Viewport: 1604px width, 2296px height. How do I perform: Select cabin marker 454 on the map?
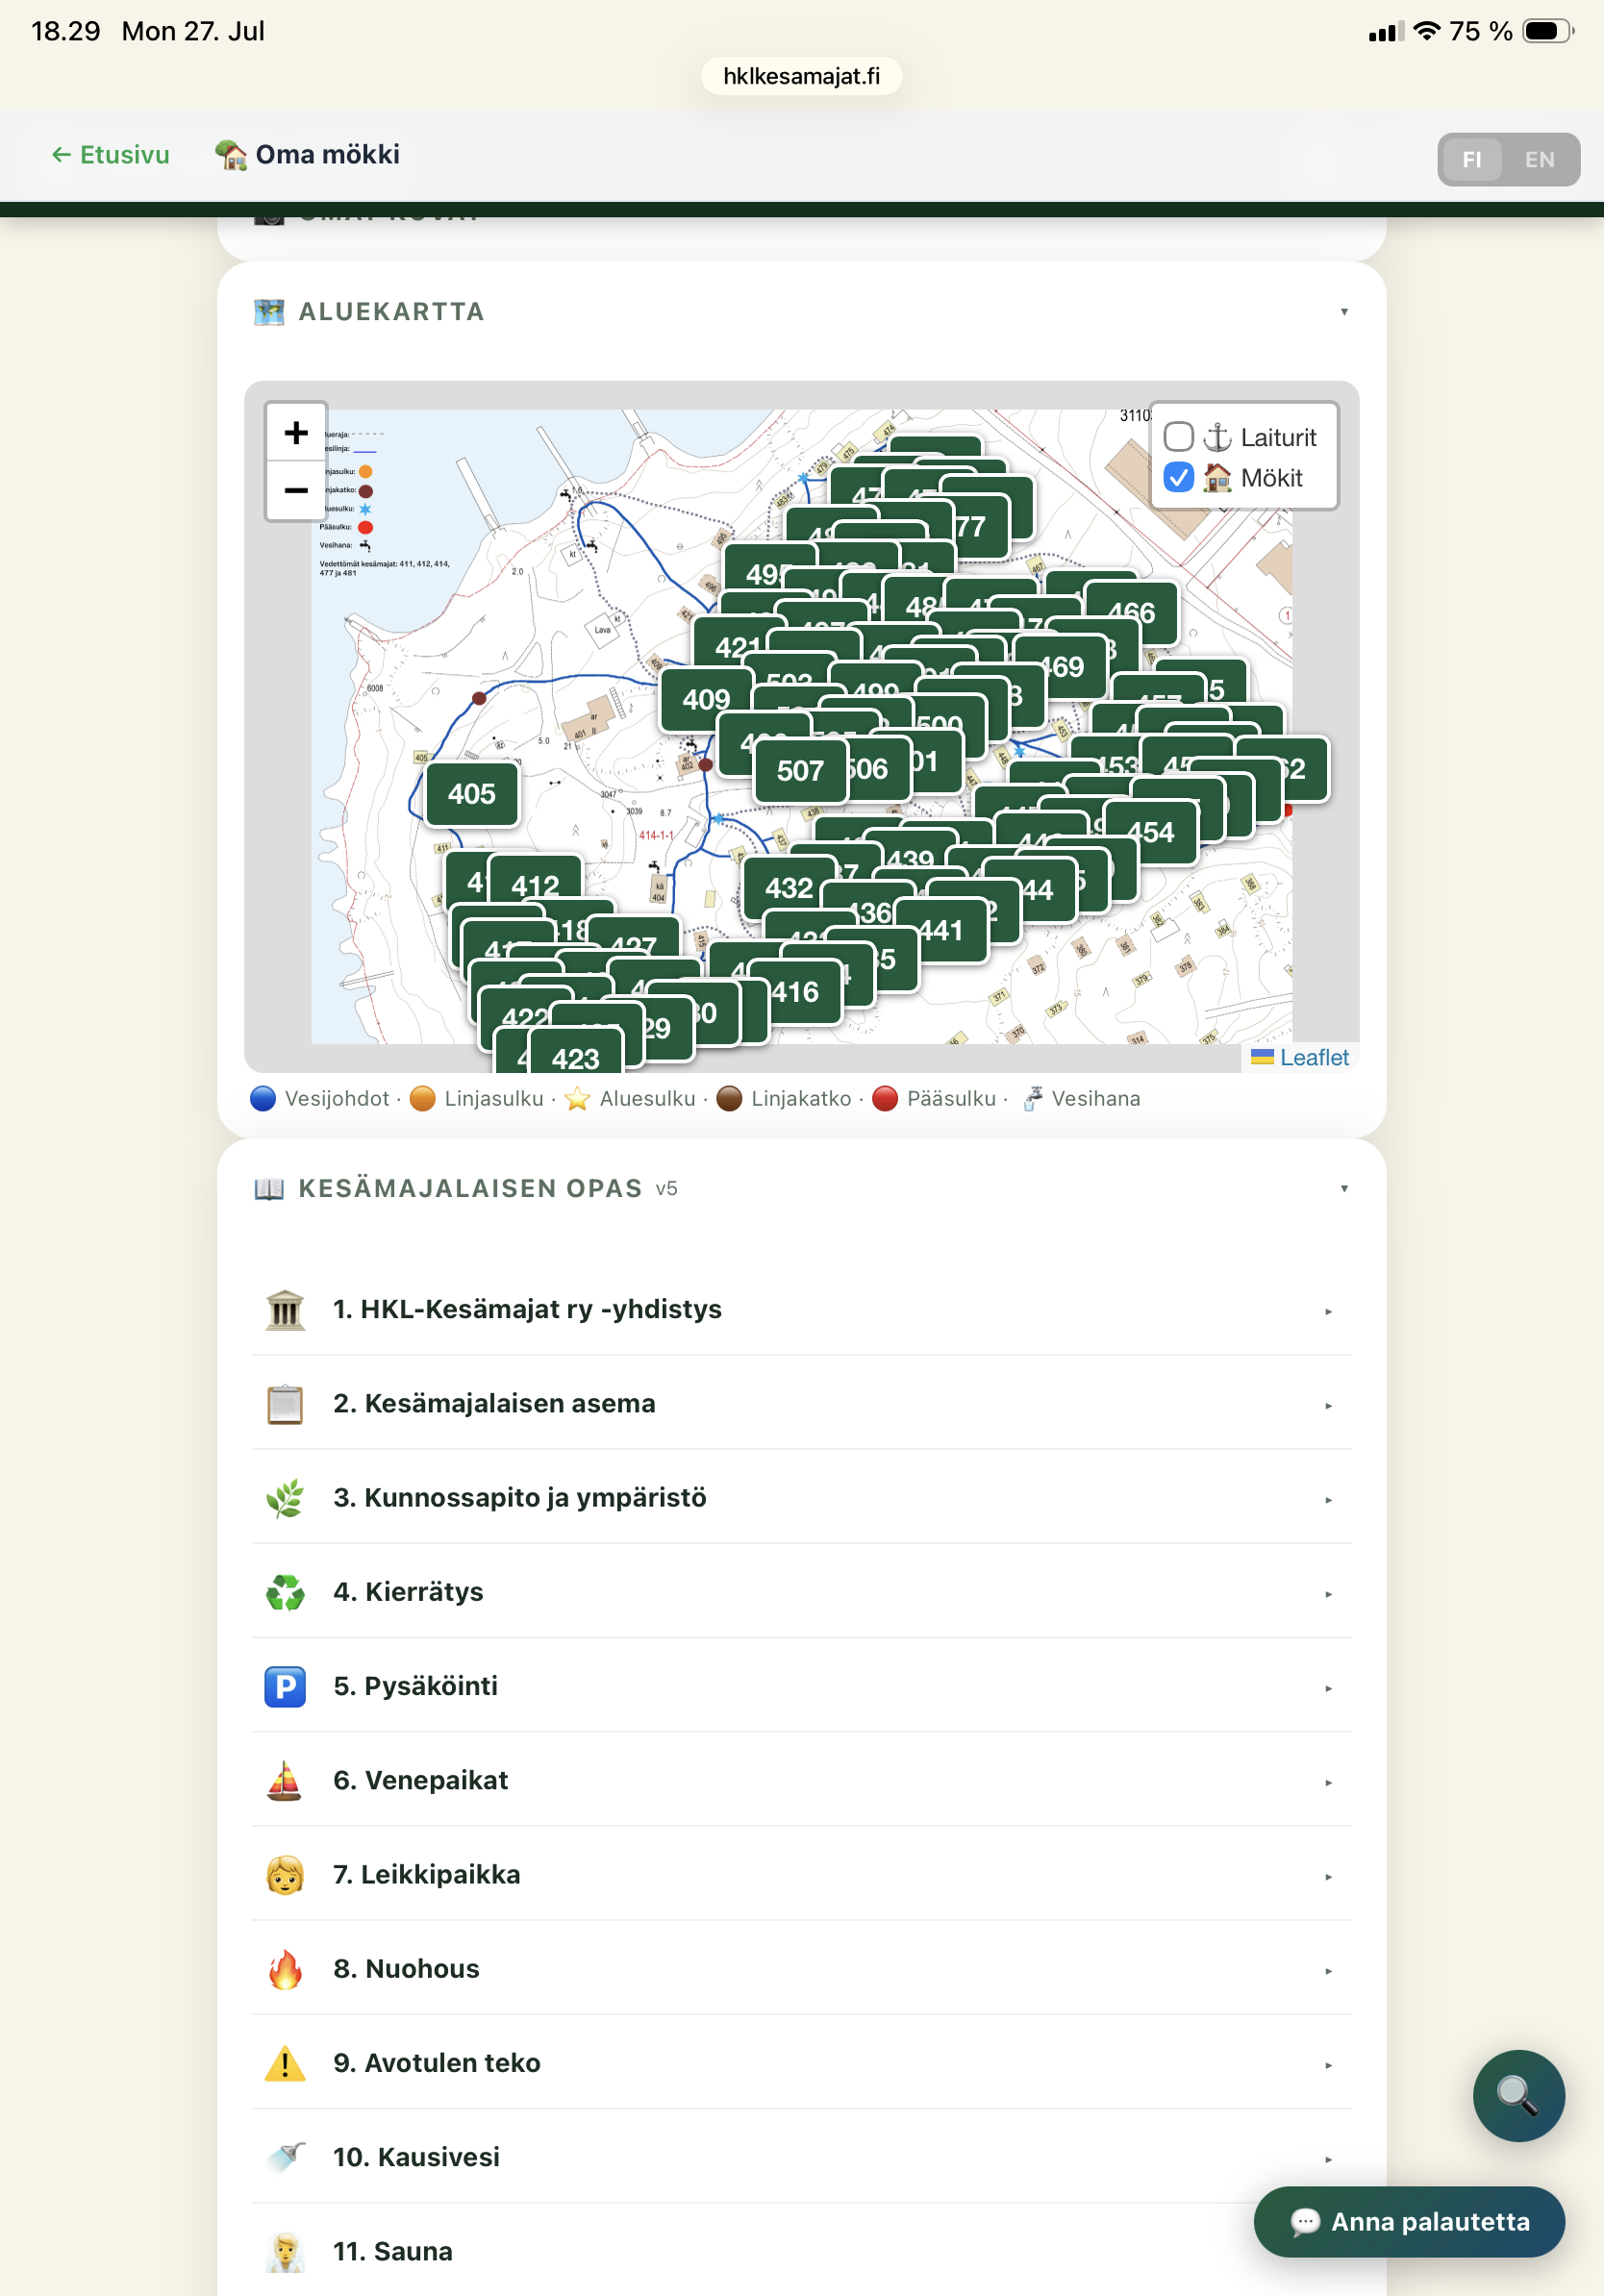tap(1151, 832)
